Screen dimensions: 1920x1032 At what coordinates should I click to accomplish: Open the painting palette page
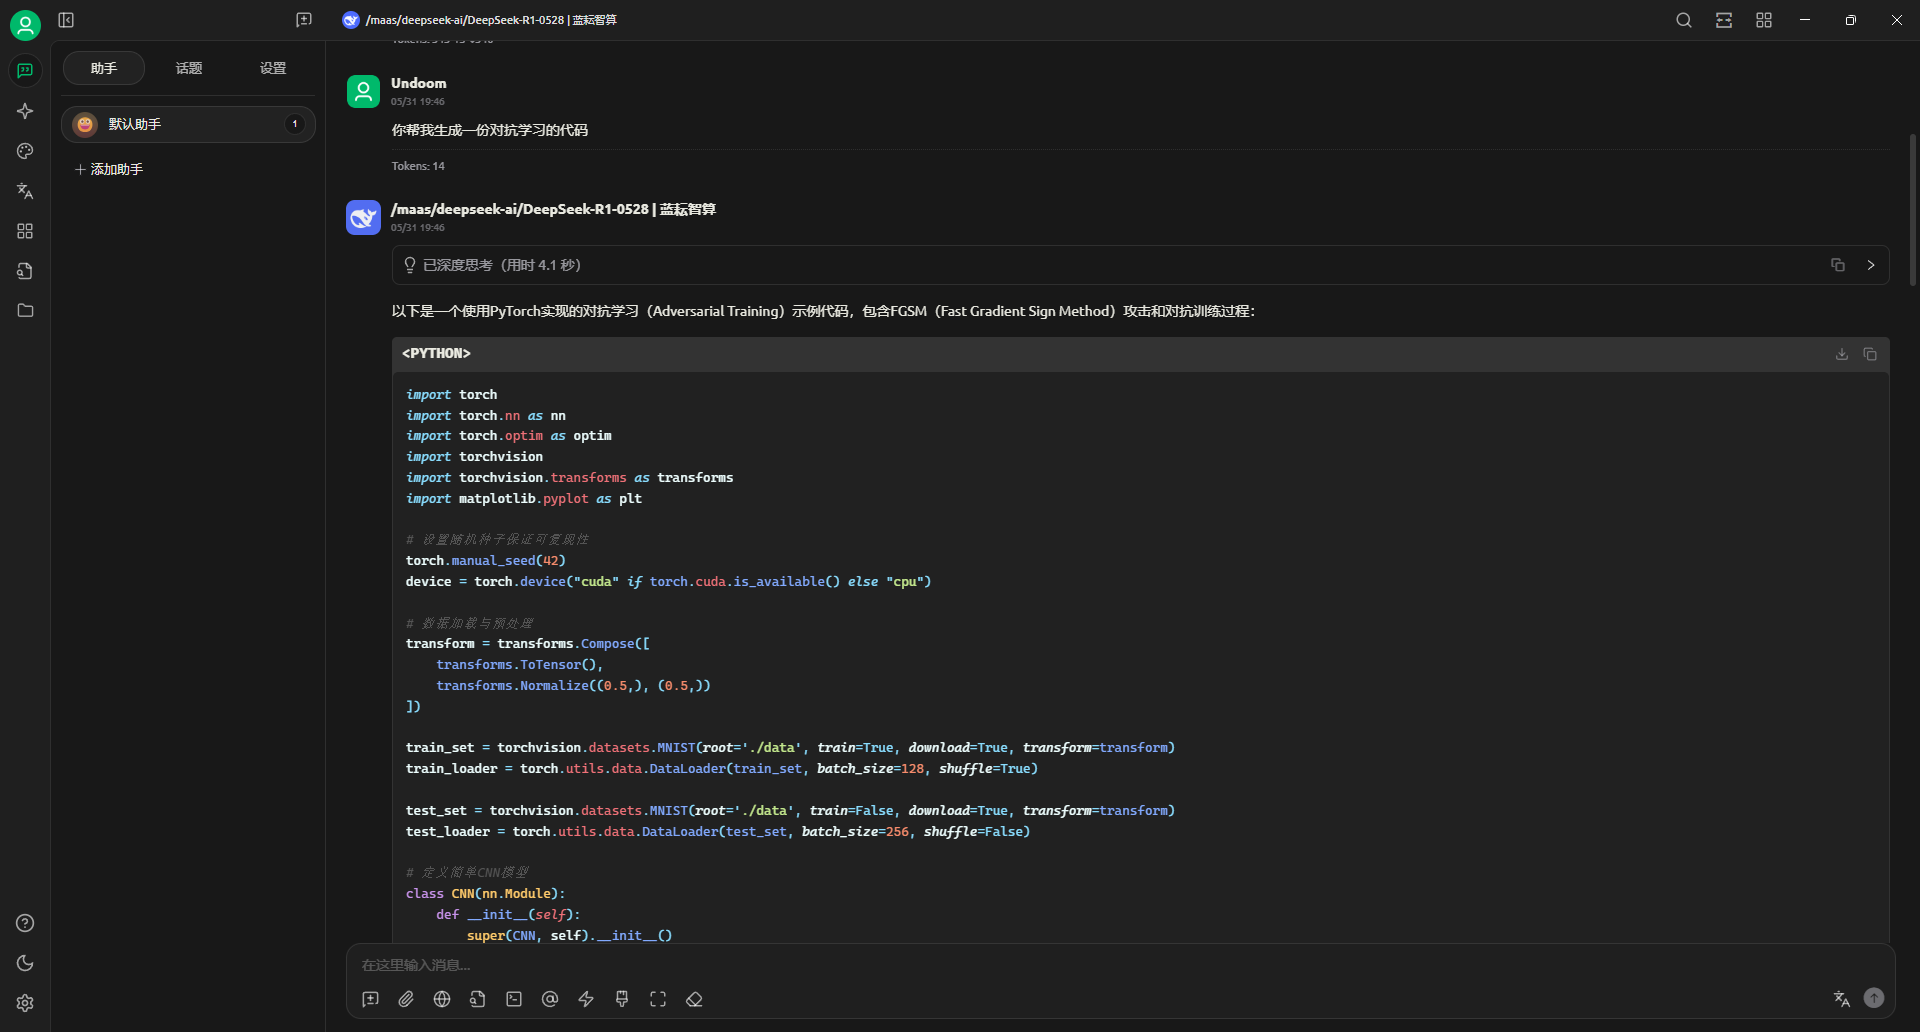click(25, 151)
